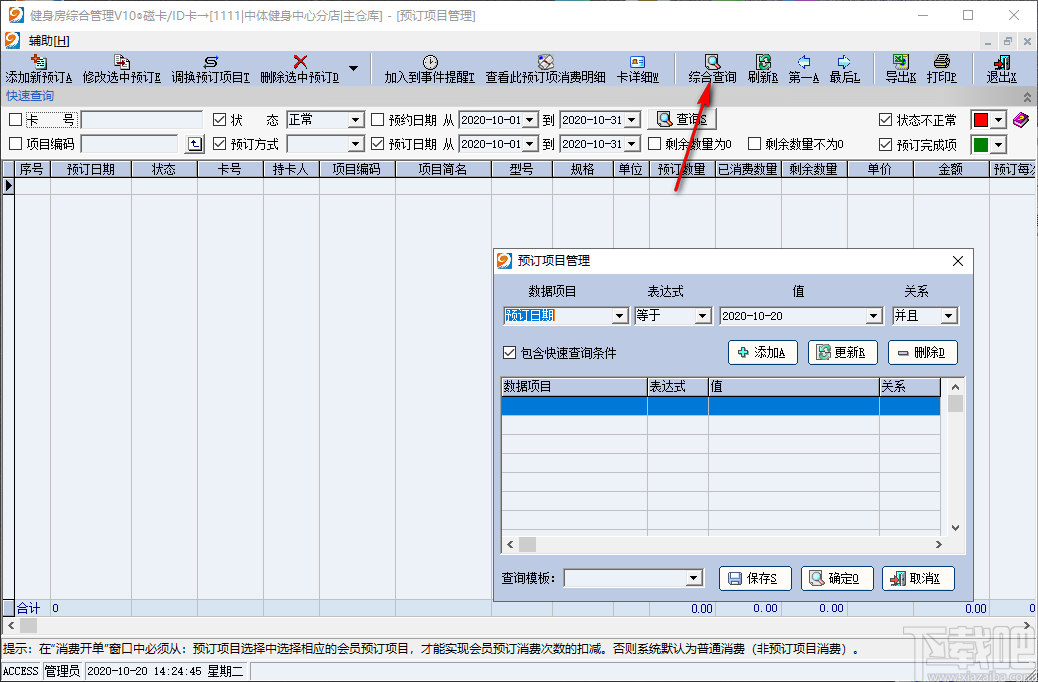Click the 项目简名 column header
1038x682 pixels.
click(443, 169)
